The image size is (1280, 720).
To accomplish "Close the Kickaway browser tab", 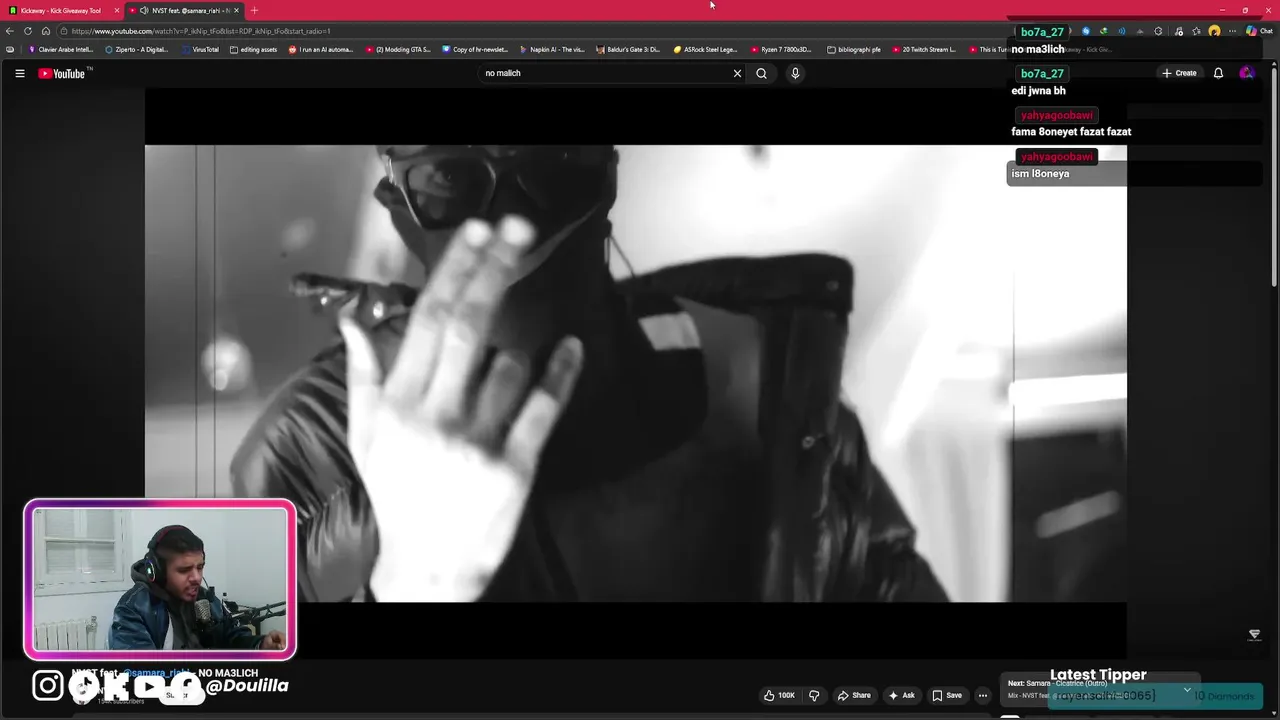I will point(117,10).
